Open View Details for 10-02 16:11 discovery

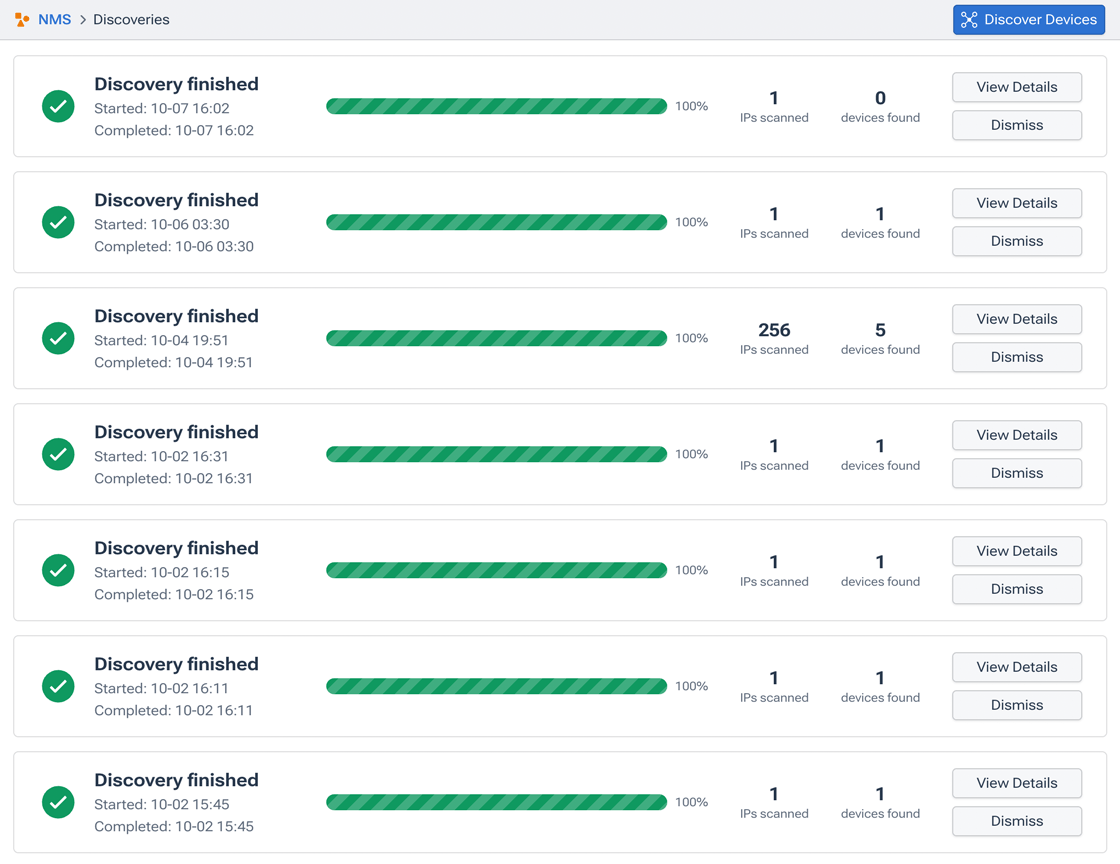[1016, 667]
